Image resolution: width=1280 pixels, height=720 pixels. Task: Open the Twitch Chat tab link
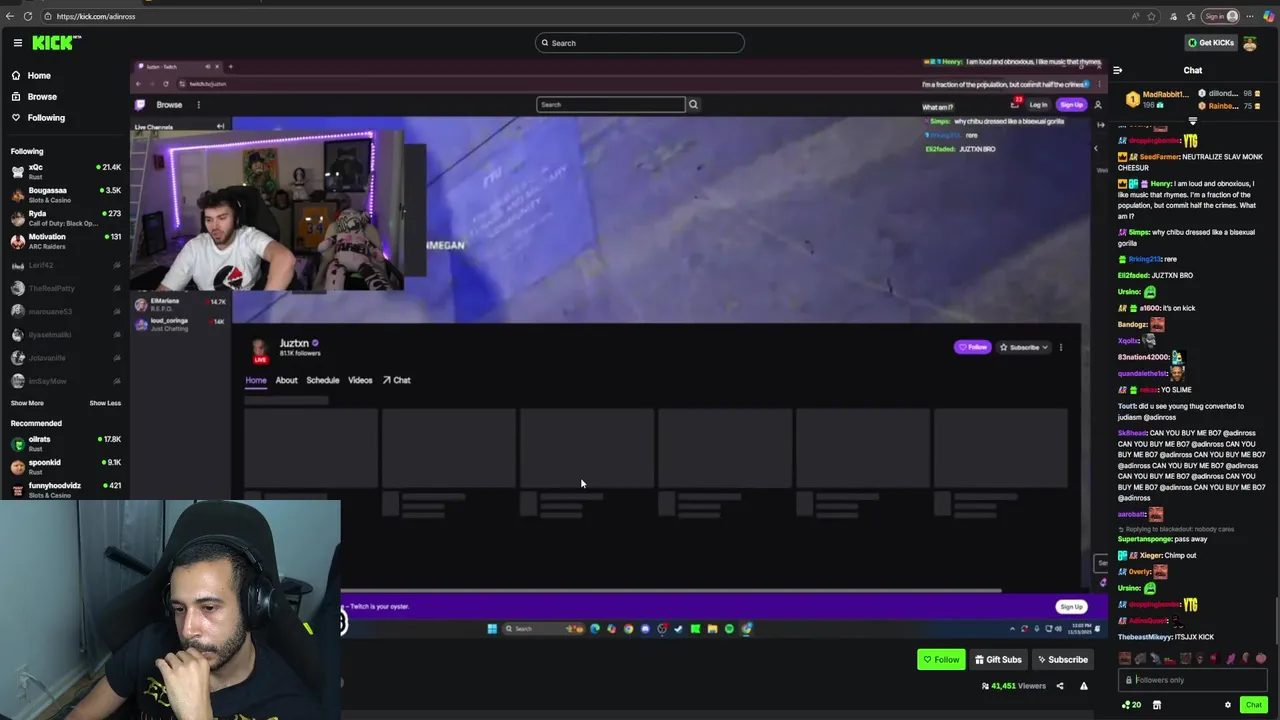pos(397,380)
